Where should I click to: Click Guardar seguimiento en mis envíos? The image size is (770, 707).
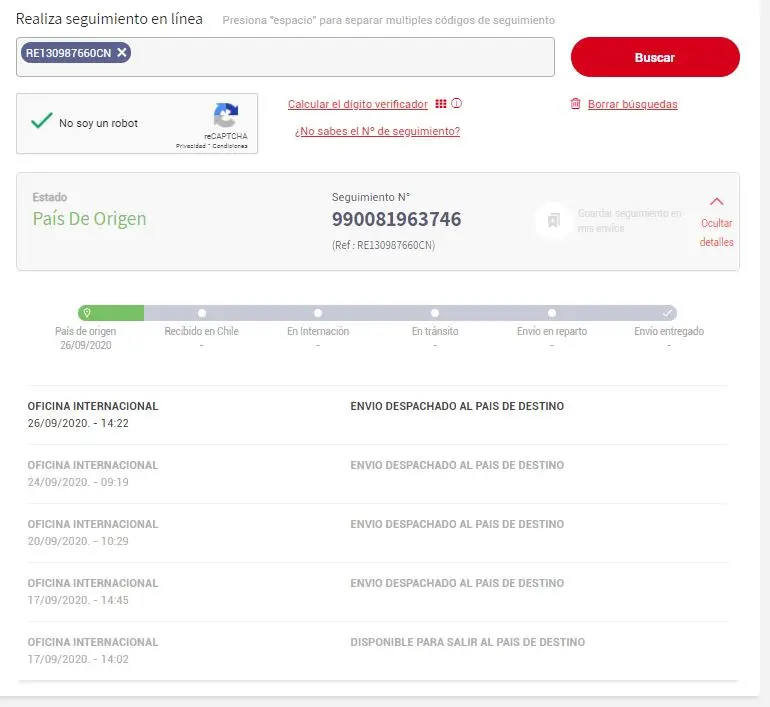(629, 220)
